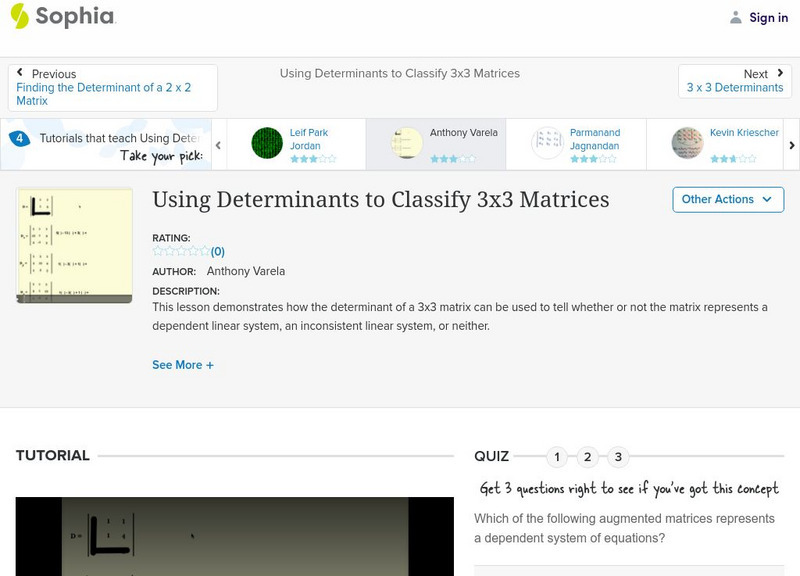Image resolution: width=800 pixels, height=576 pixels.
Task: Click star rating under Parmanand Jagnandan
Action: coord(593,159)
